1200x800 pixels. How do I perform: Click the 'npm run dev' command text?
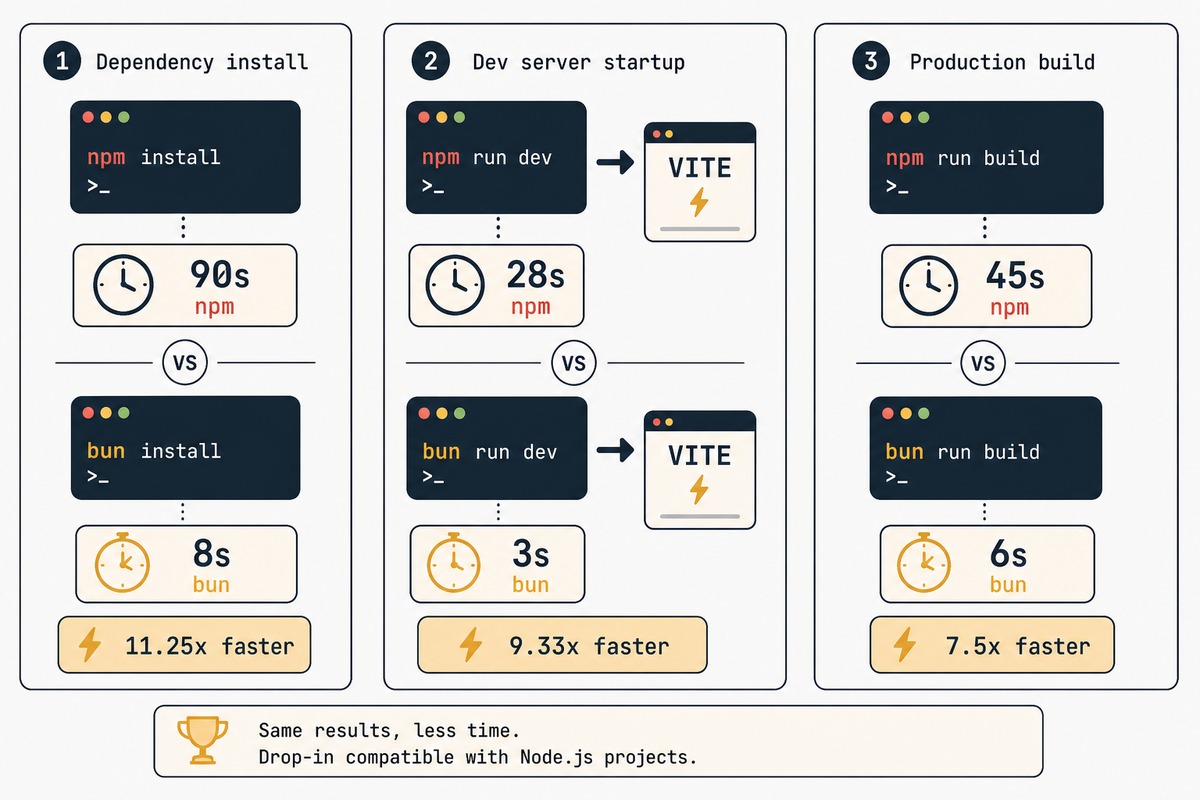click(x=487, y=158)
